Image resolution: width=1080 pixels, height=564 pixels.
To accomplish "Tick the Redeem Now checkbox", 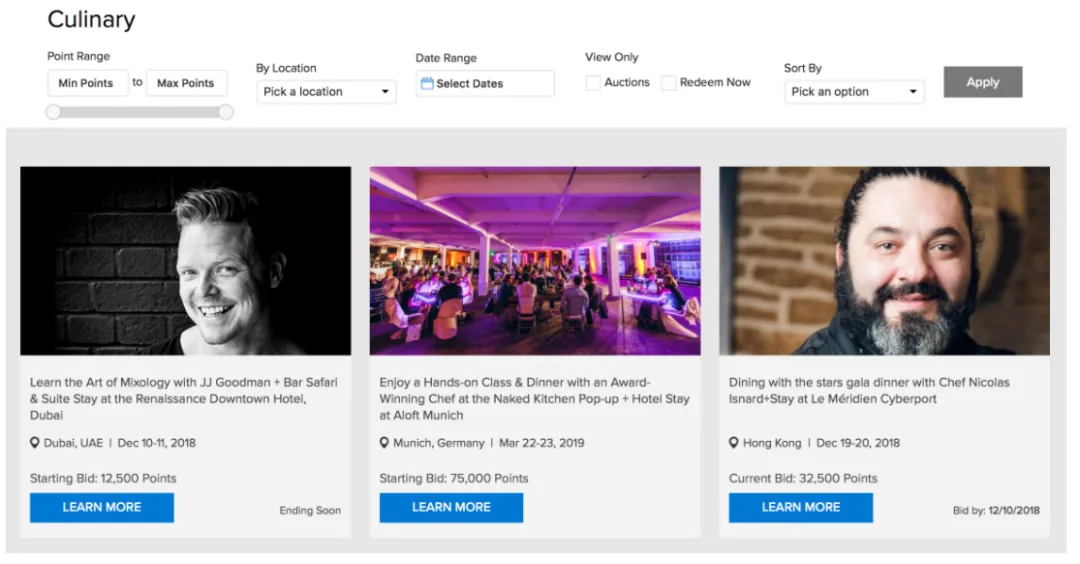I will click(668, 83).
